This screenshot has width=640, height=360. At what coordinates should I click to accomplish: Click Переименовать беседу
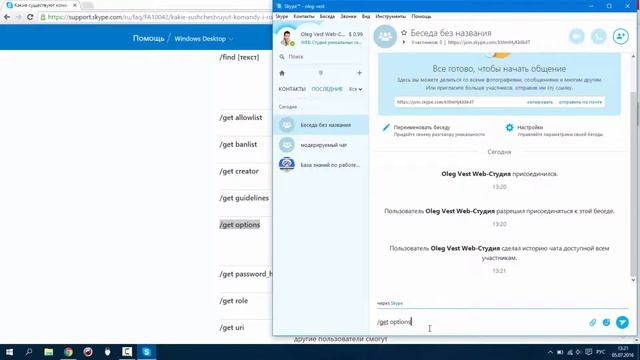click(x=422, y=127)
